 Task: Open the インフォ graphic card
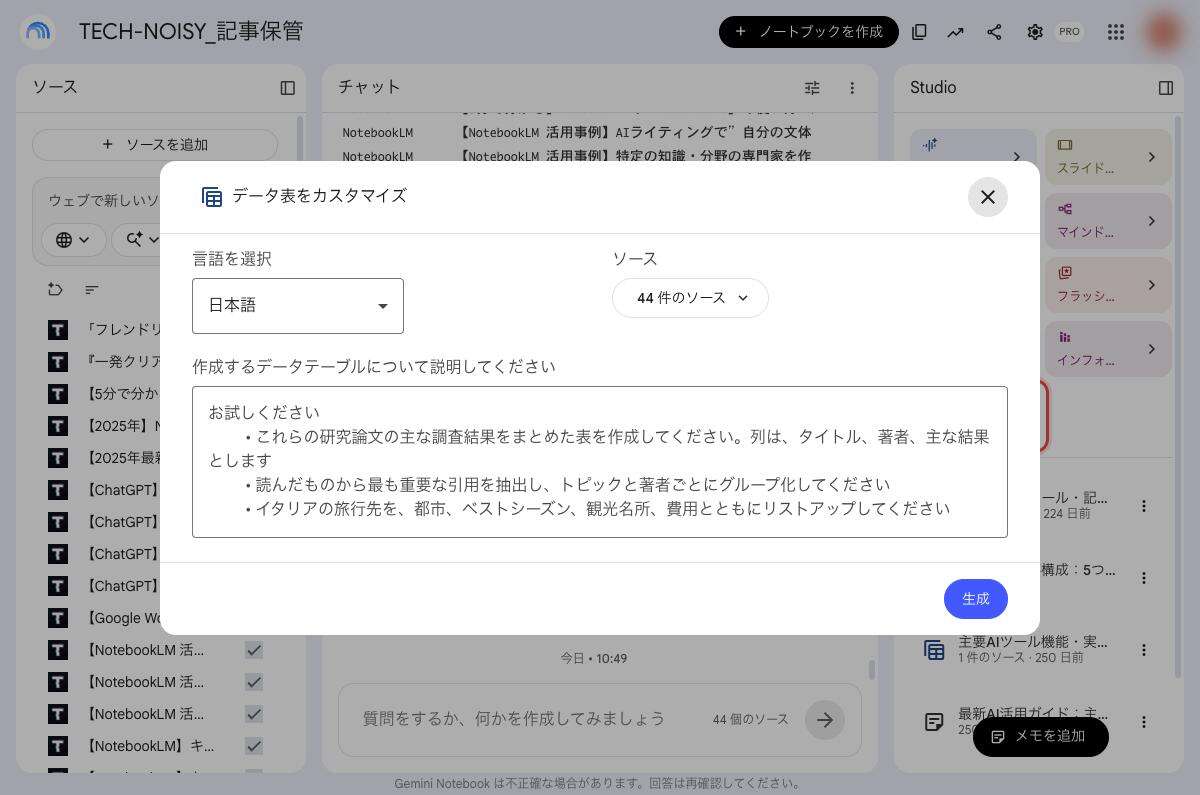pos(1107,349)
